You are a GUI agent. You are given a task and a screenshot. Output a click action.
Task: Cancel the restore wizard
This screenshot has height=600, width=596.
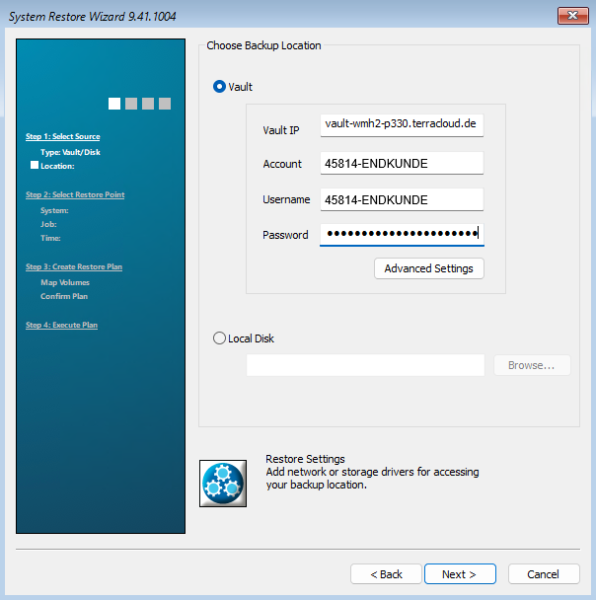point(544,574)
